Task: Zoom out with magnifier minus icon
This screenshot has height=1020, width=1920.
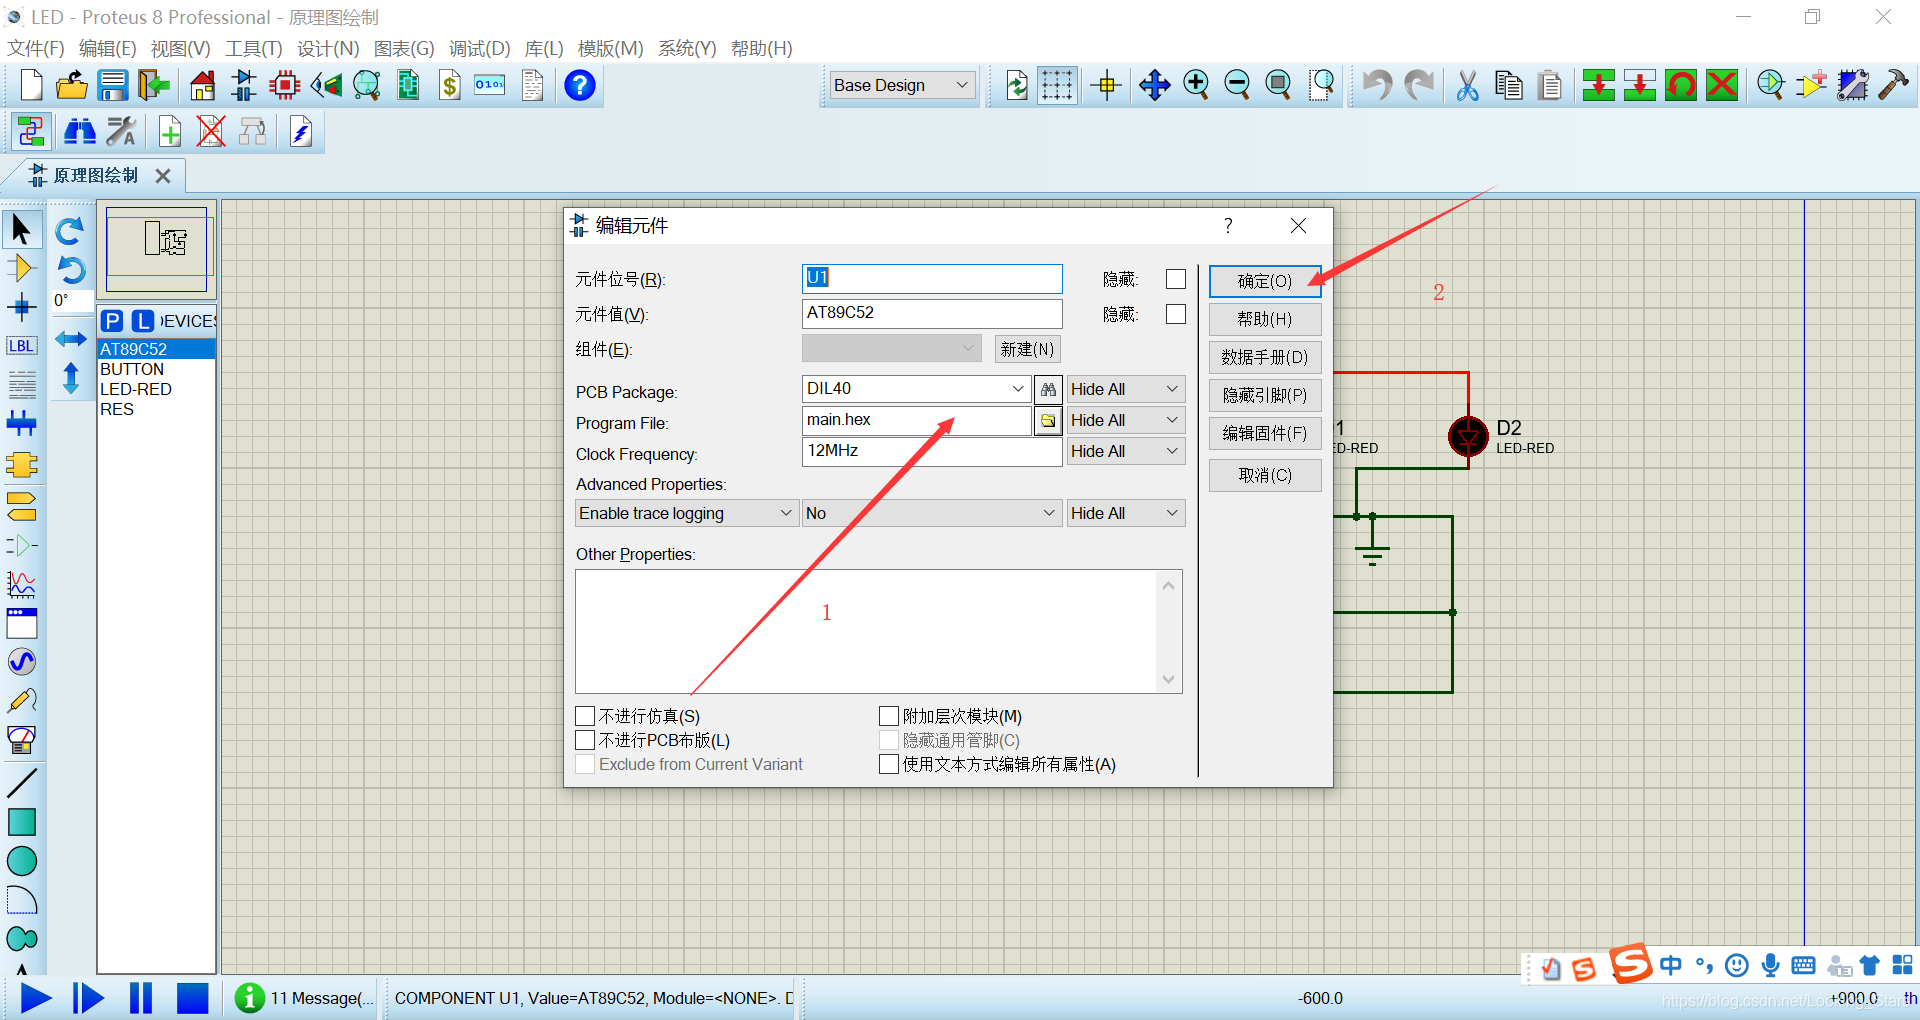Action: [x=1237, y=85]
